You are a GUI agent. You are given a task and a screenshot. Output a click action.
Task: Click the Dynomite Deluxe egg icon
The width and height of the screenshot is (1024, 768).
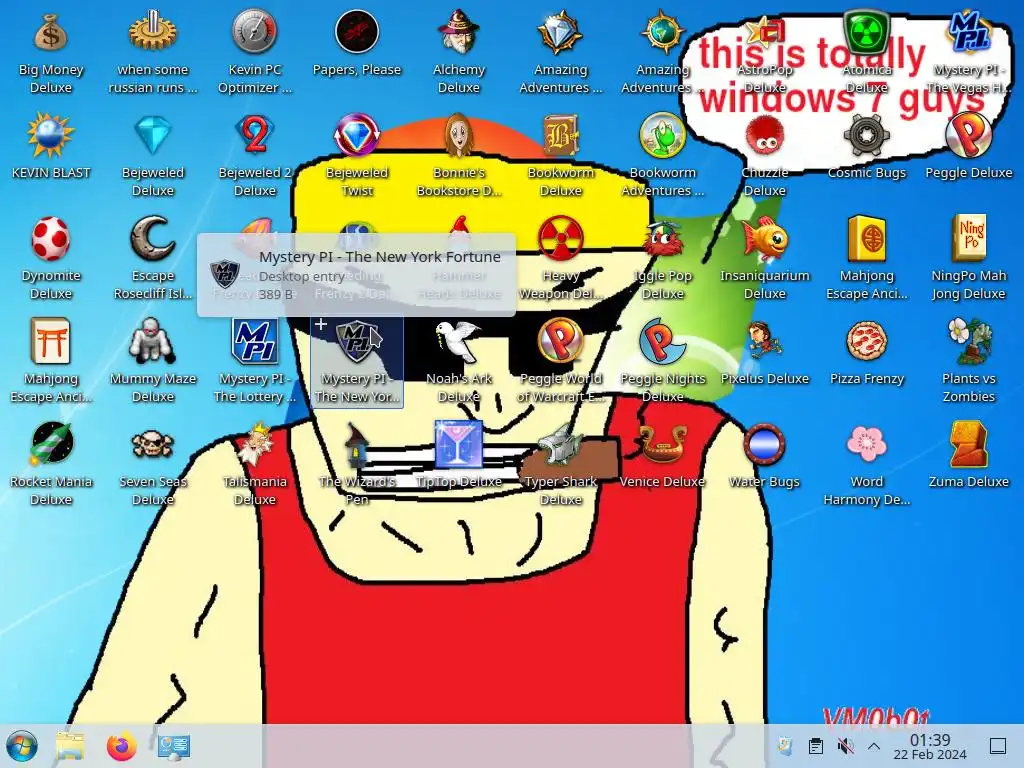click(x=51, y=238)
